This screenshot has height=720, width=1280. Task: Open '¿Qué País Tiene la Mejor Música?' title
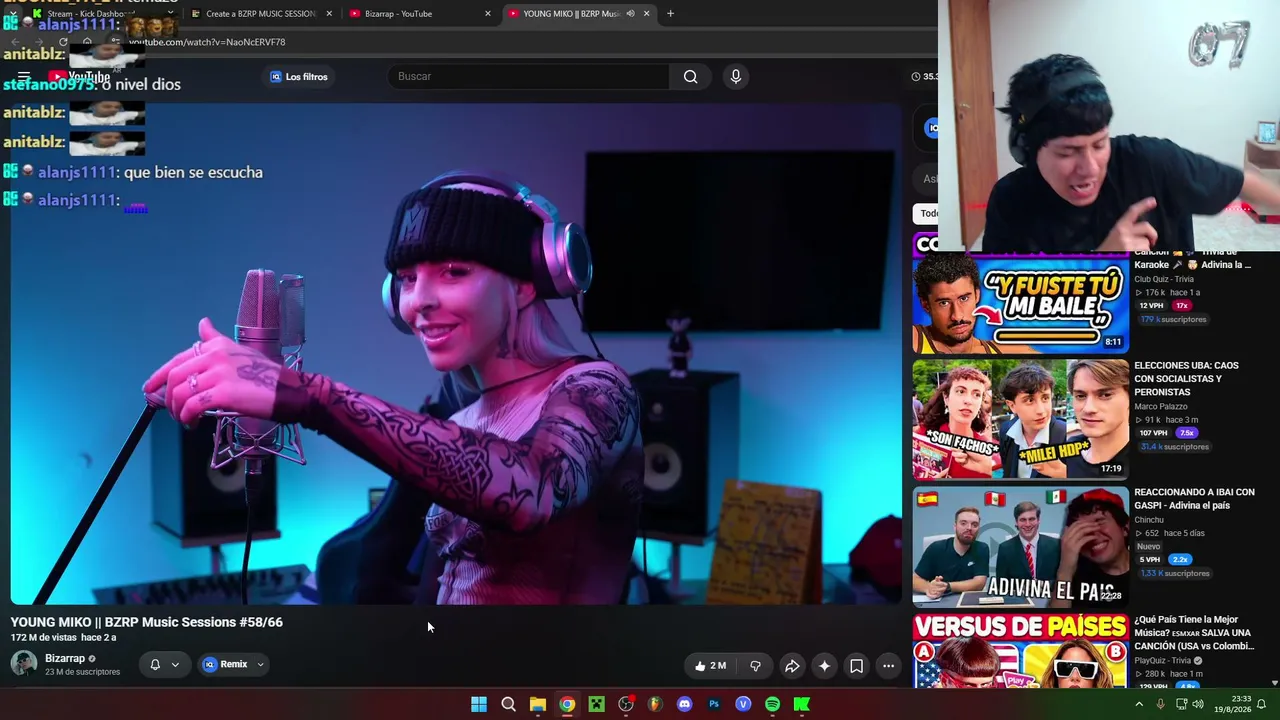point(1194,633)
